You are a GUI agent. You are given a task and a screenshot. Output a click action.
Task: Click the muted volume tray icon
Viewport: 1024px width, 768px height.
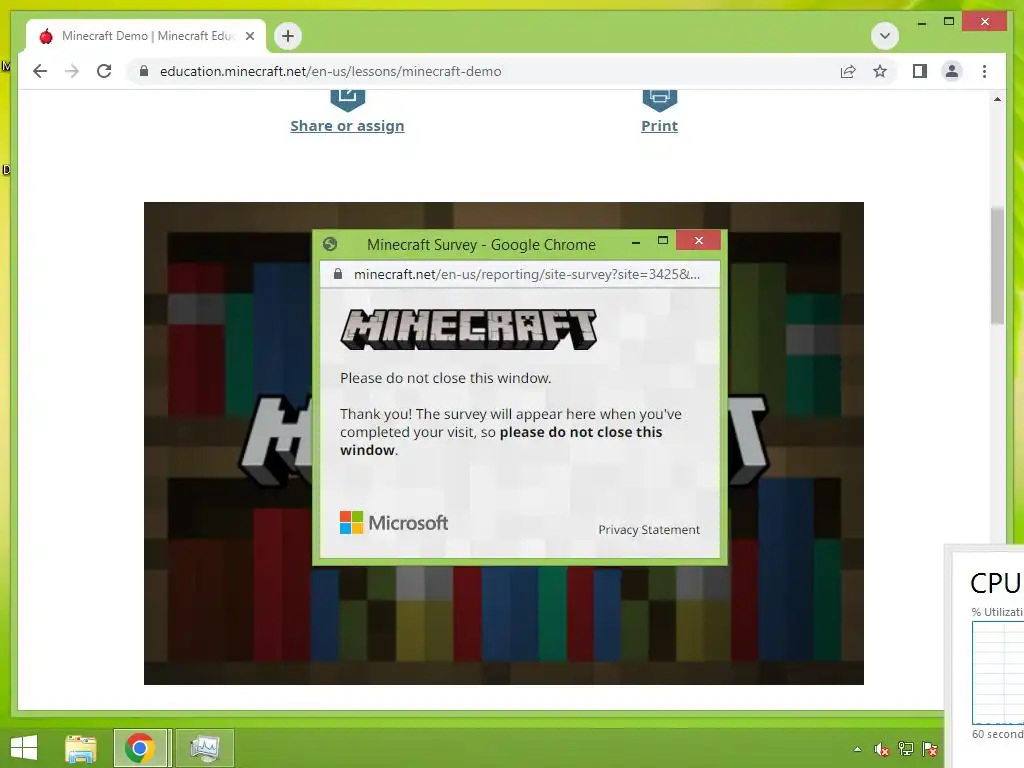[882, 749]
